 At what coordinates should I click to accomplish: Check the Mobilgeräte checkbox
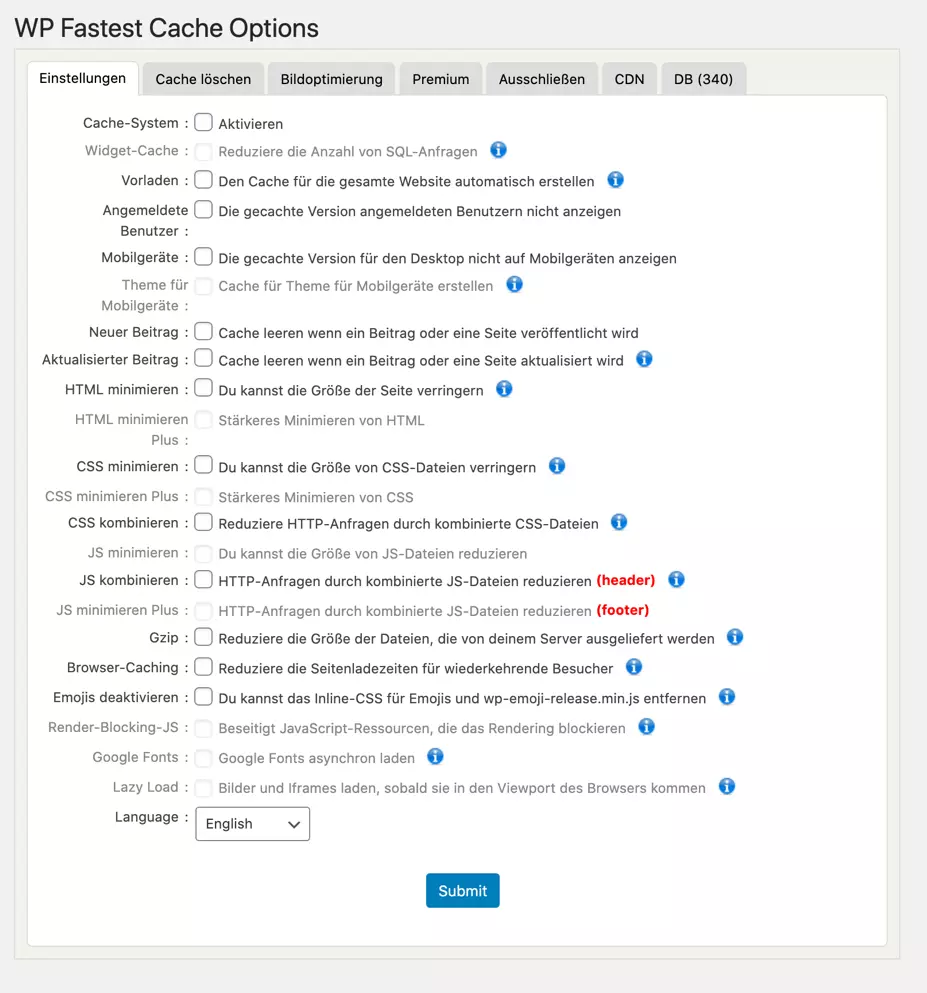click(203, 256)
